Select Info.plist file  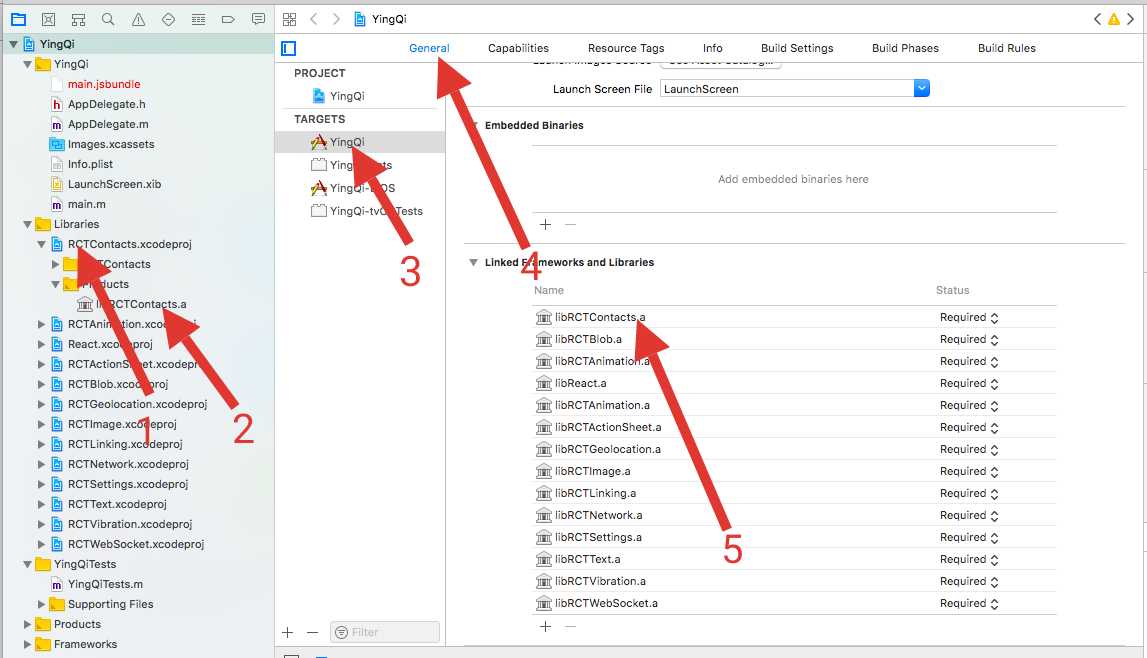coord(90,164)
